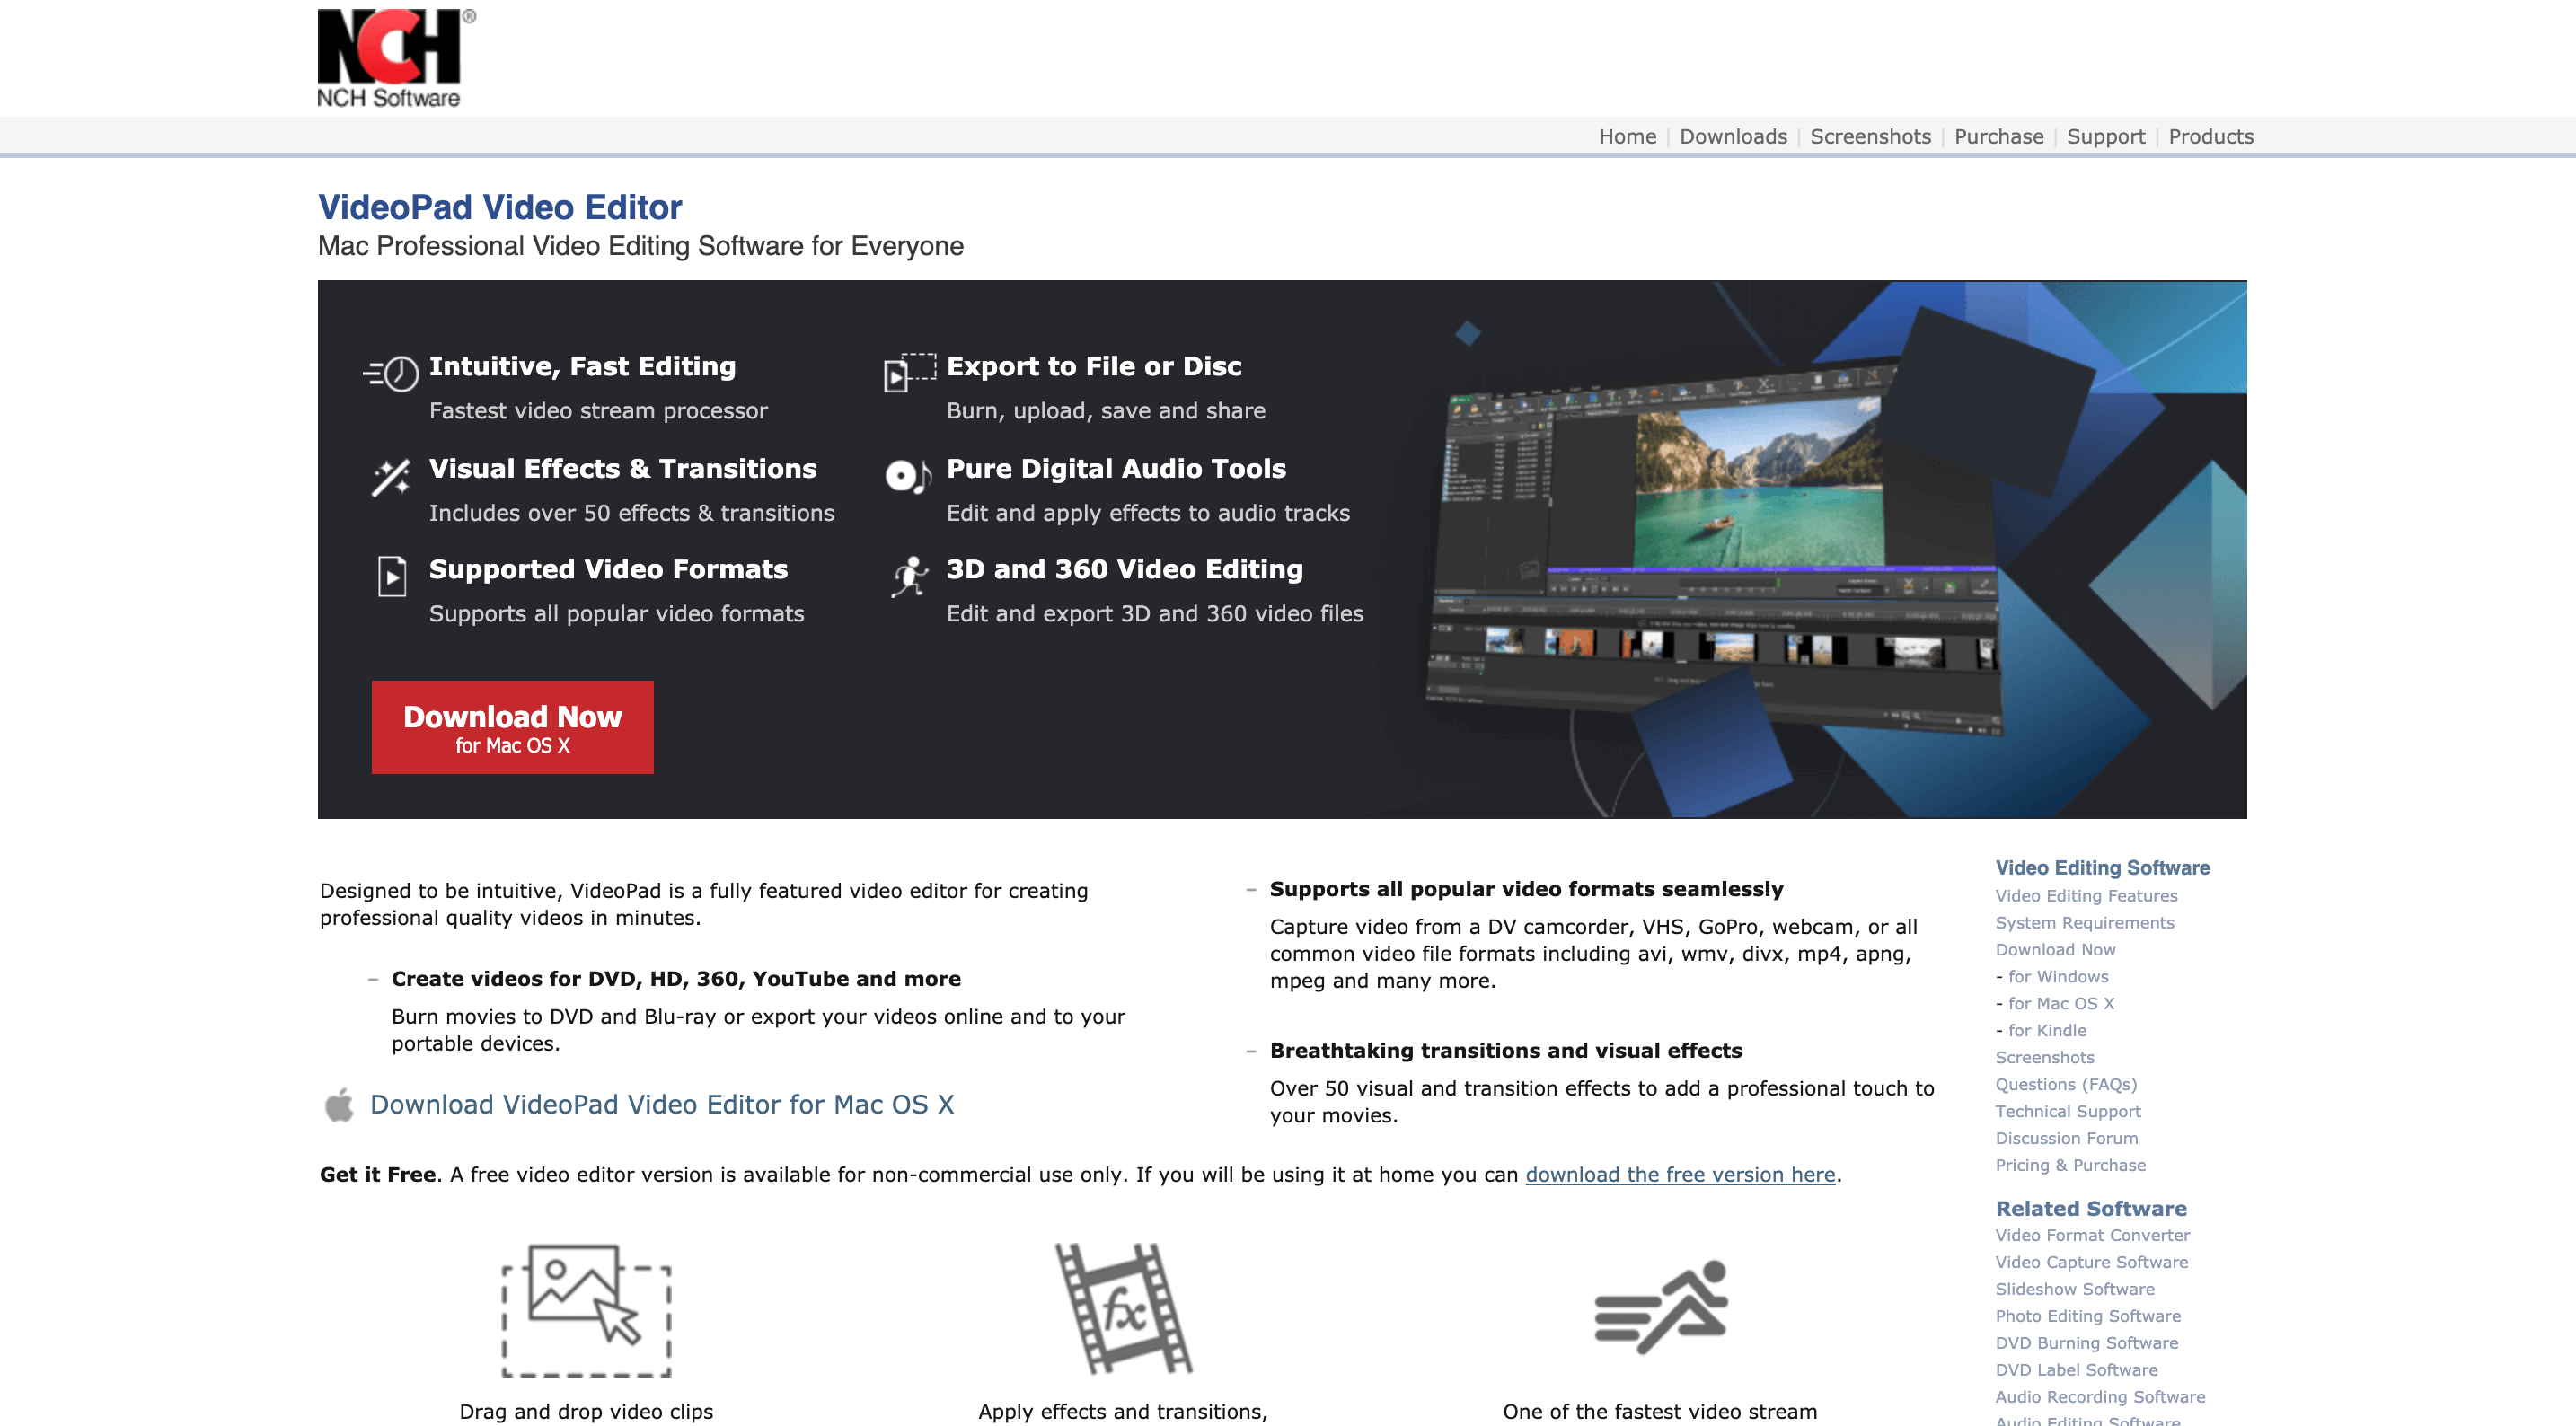Open the sidebar Screenshots link
The width and height of the screenshot is (2576, 1426).
[x=2044, y=1058]
